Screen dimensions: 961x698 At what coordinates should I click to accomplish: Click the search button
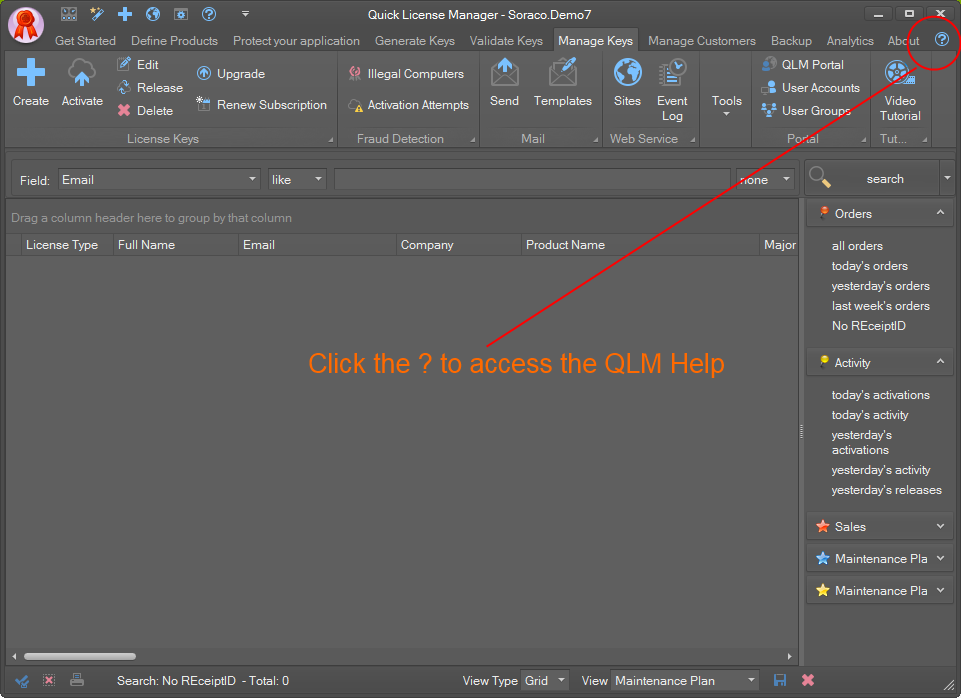[x=872, y=178]
